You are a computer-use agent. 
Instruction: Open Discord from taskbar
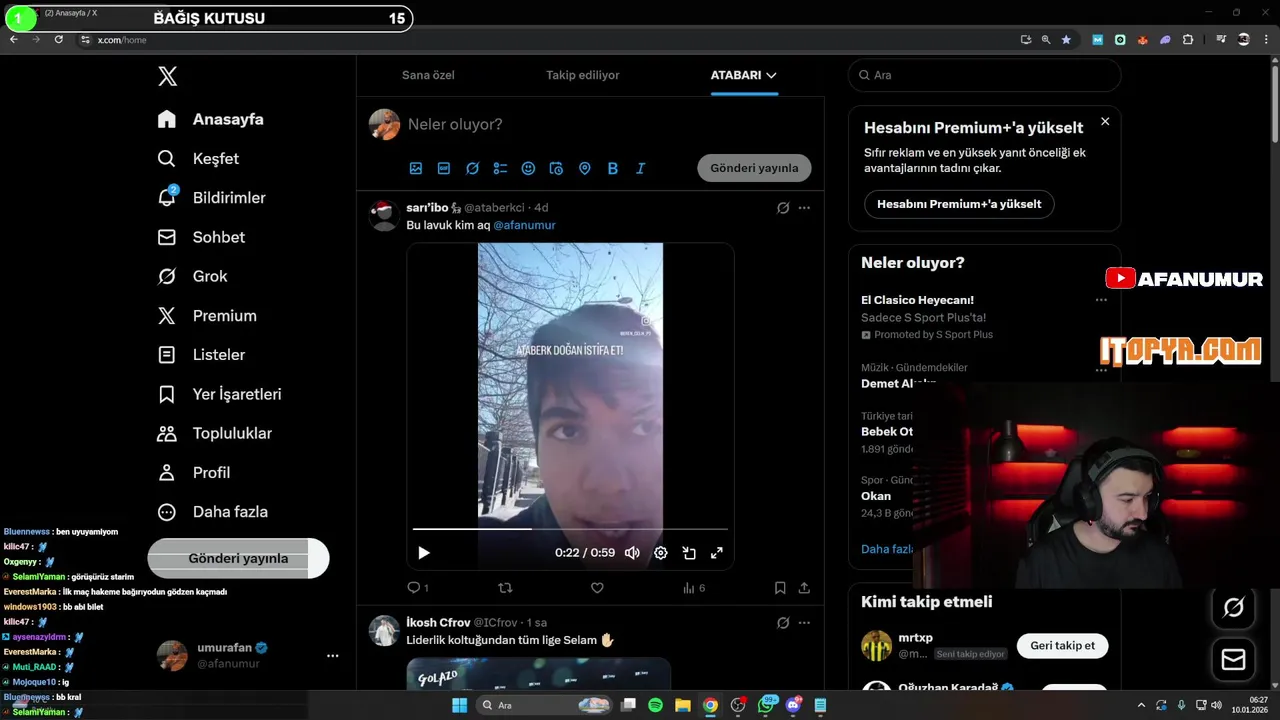point(794,705)
